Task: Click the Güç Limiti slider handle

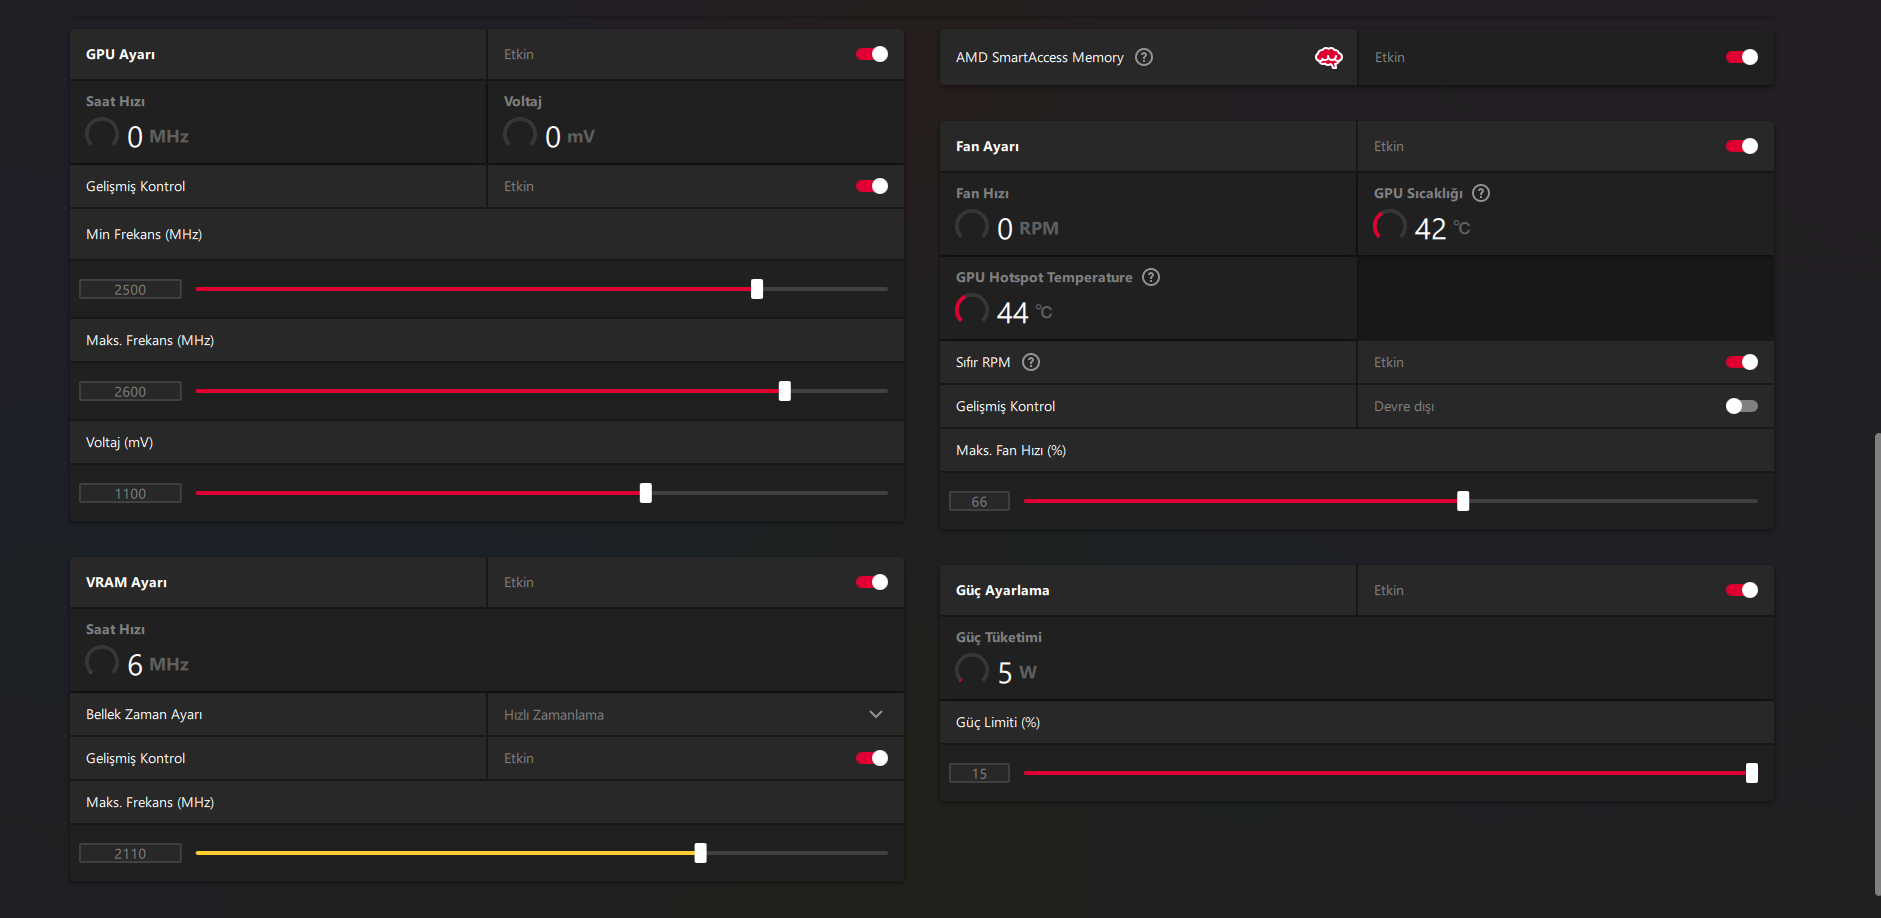Action: coord(1751,773)
